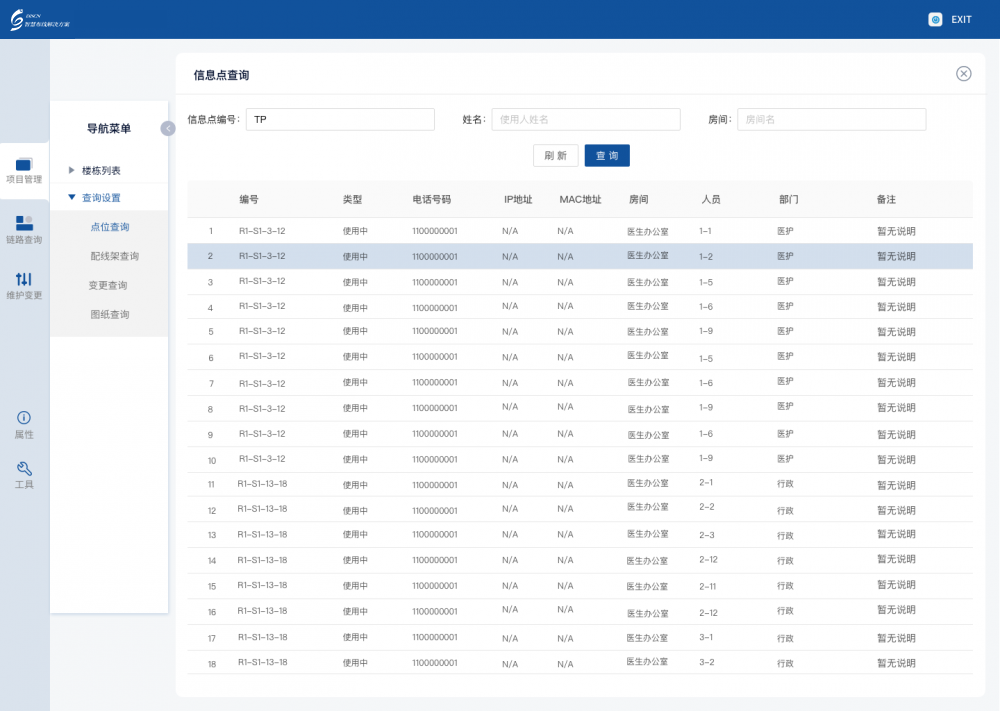
Task: Click the 类型 column header
Action: [352, 200]
